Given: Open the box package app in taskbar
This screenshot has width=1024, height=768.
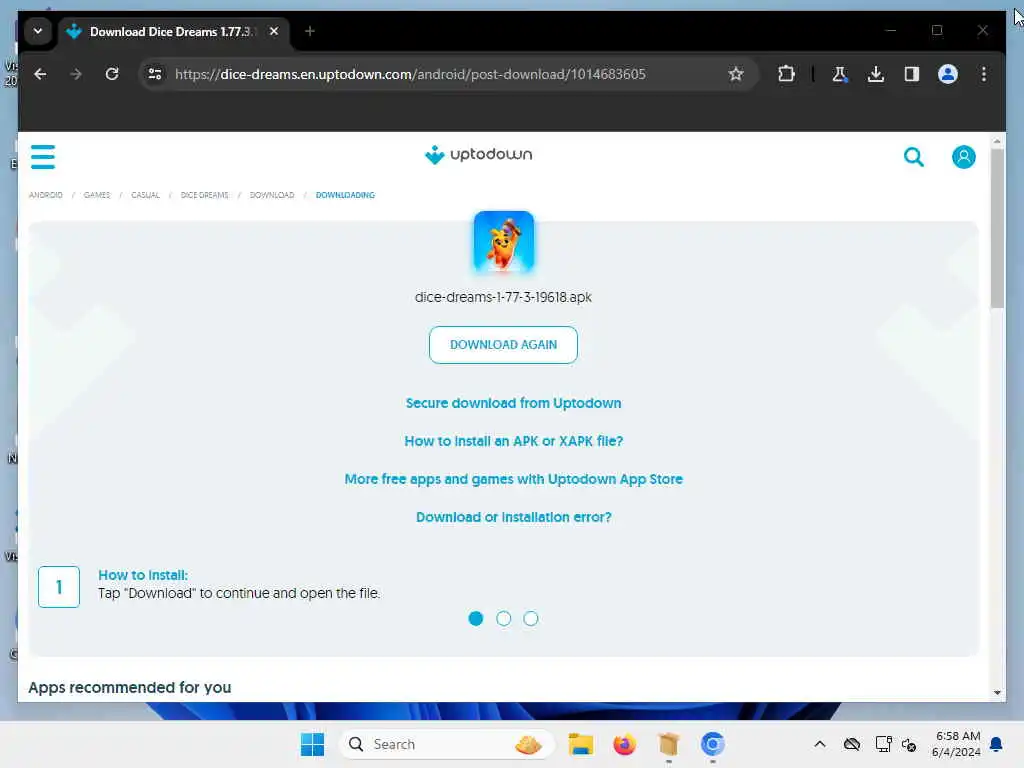Looking at the screenshot, I should pyautogui.click(x=669, y=744).
